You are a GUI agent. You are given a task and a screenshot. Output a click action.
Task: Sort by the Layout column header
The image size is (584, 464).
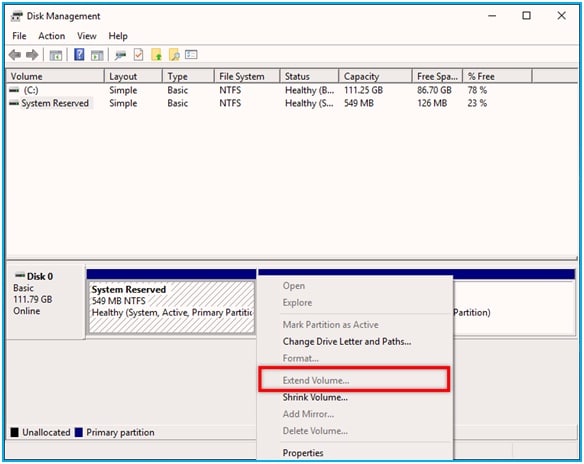pos(133,76)
